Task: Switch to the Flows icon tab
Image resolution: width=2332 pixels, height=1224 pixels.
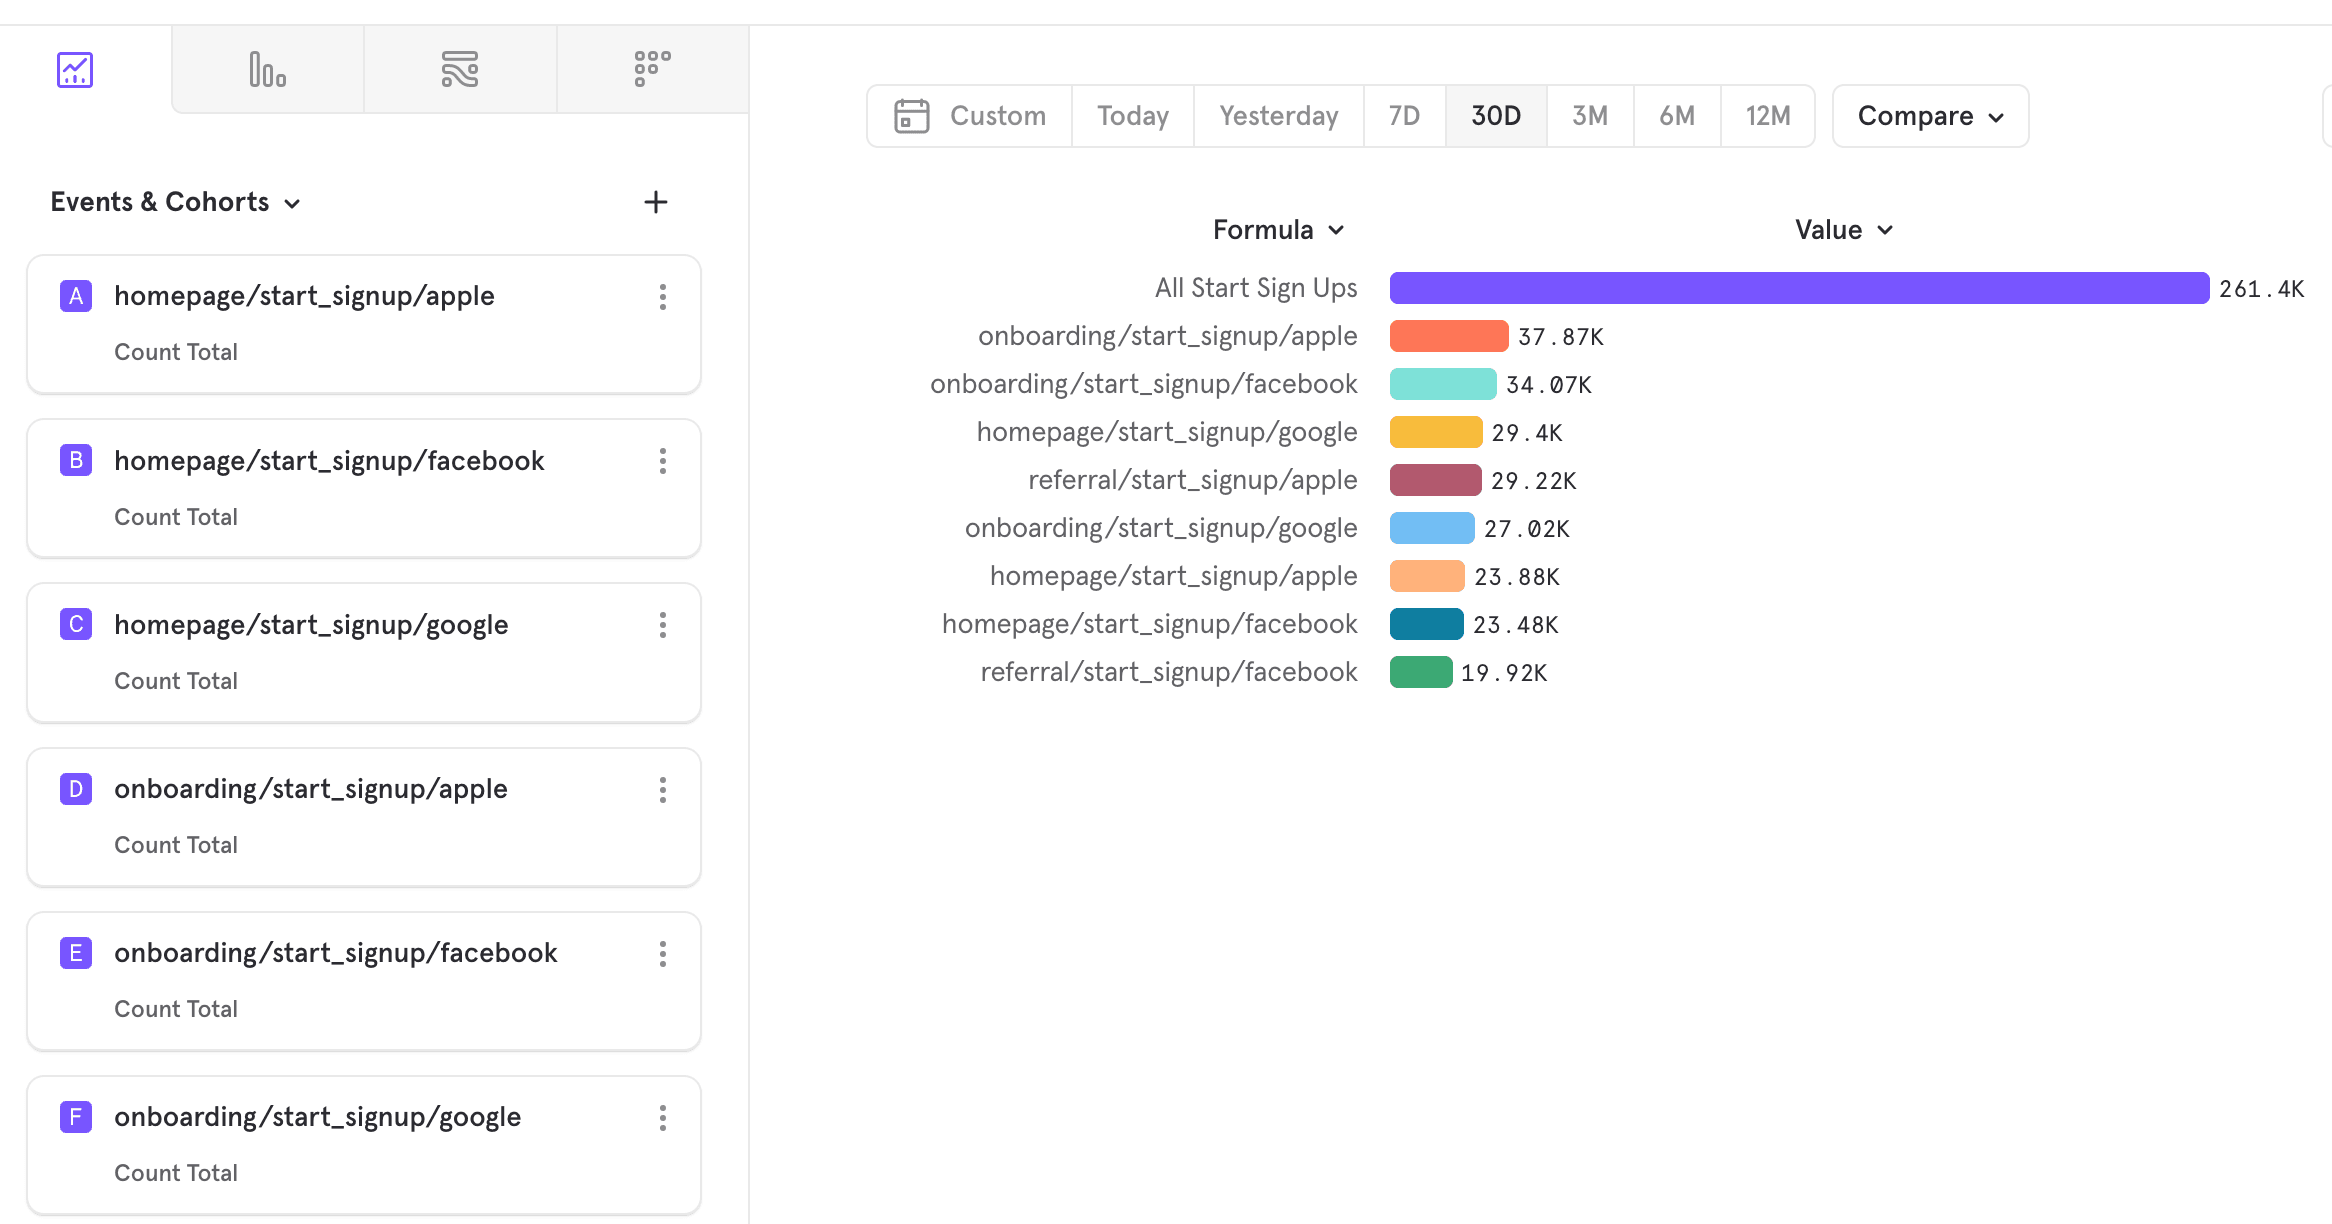Action: click(x=460, y=70)
